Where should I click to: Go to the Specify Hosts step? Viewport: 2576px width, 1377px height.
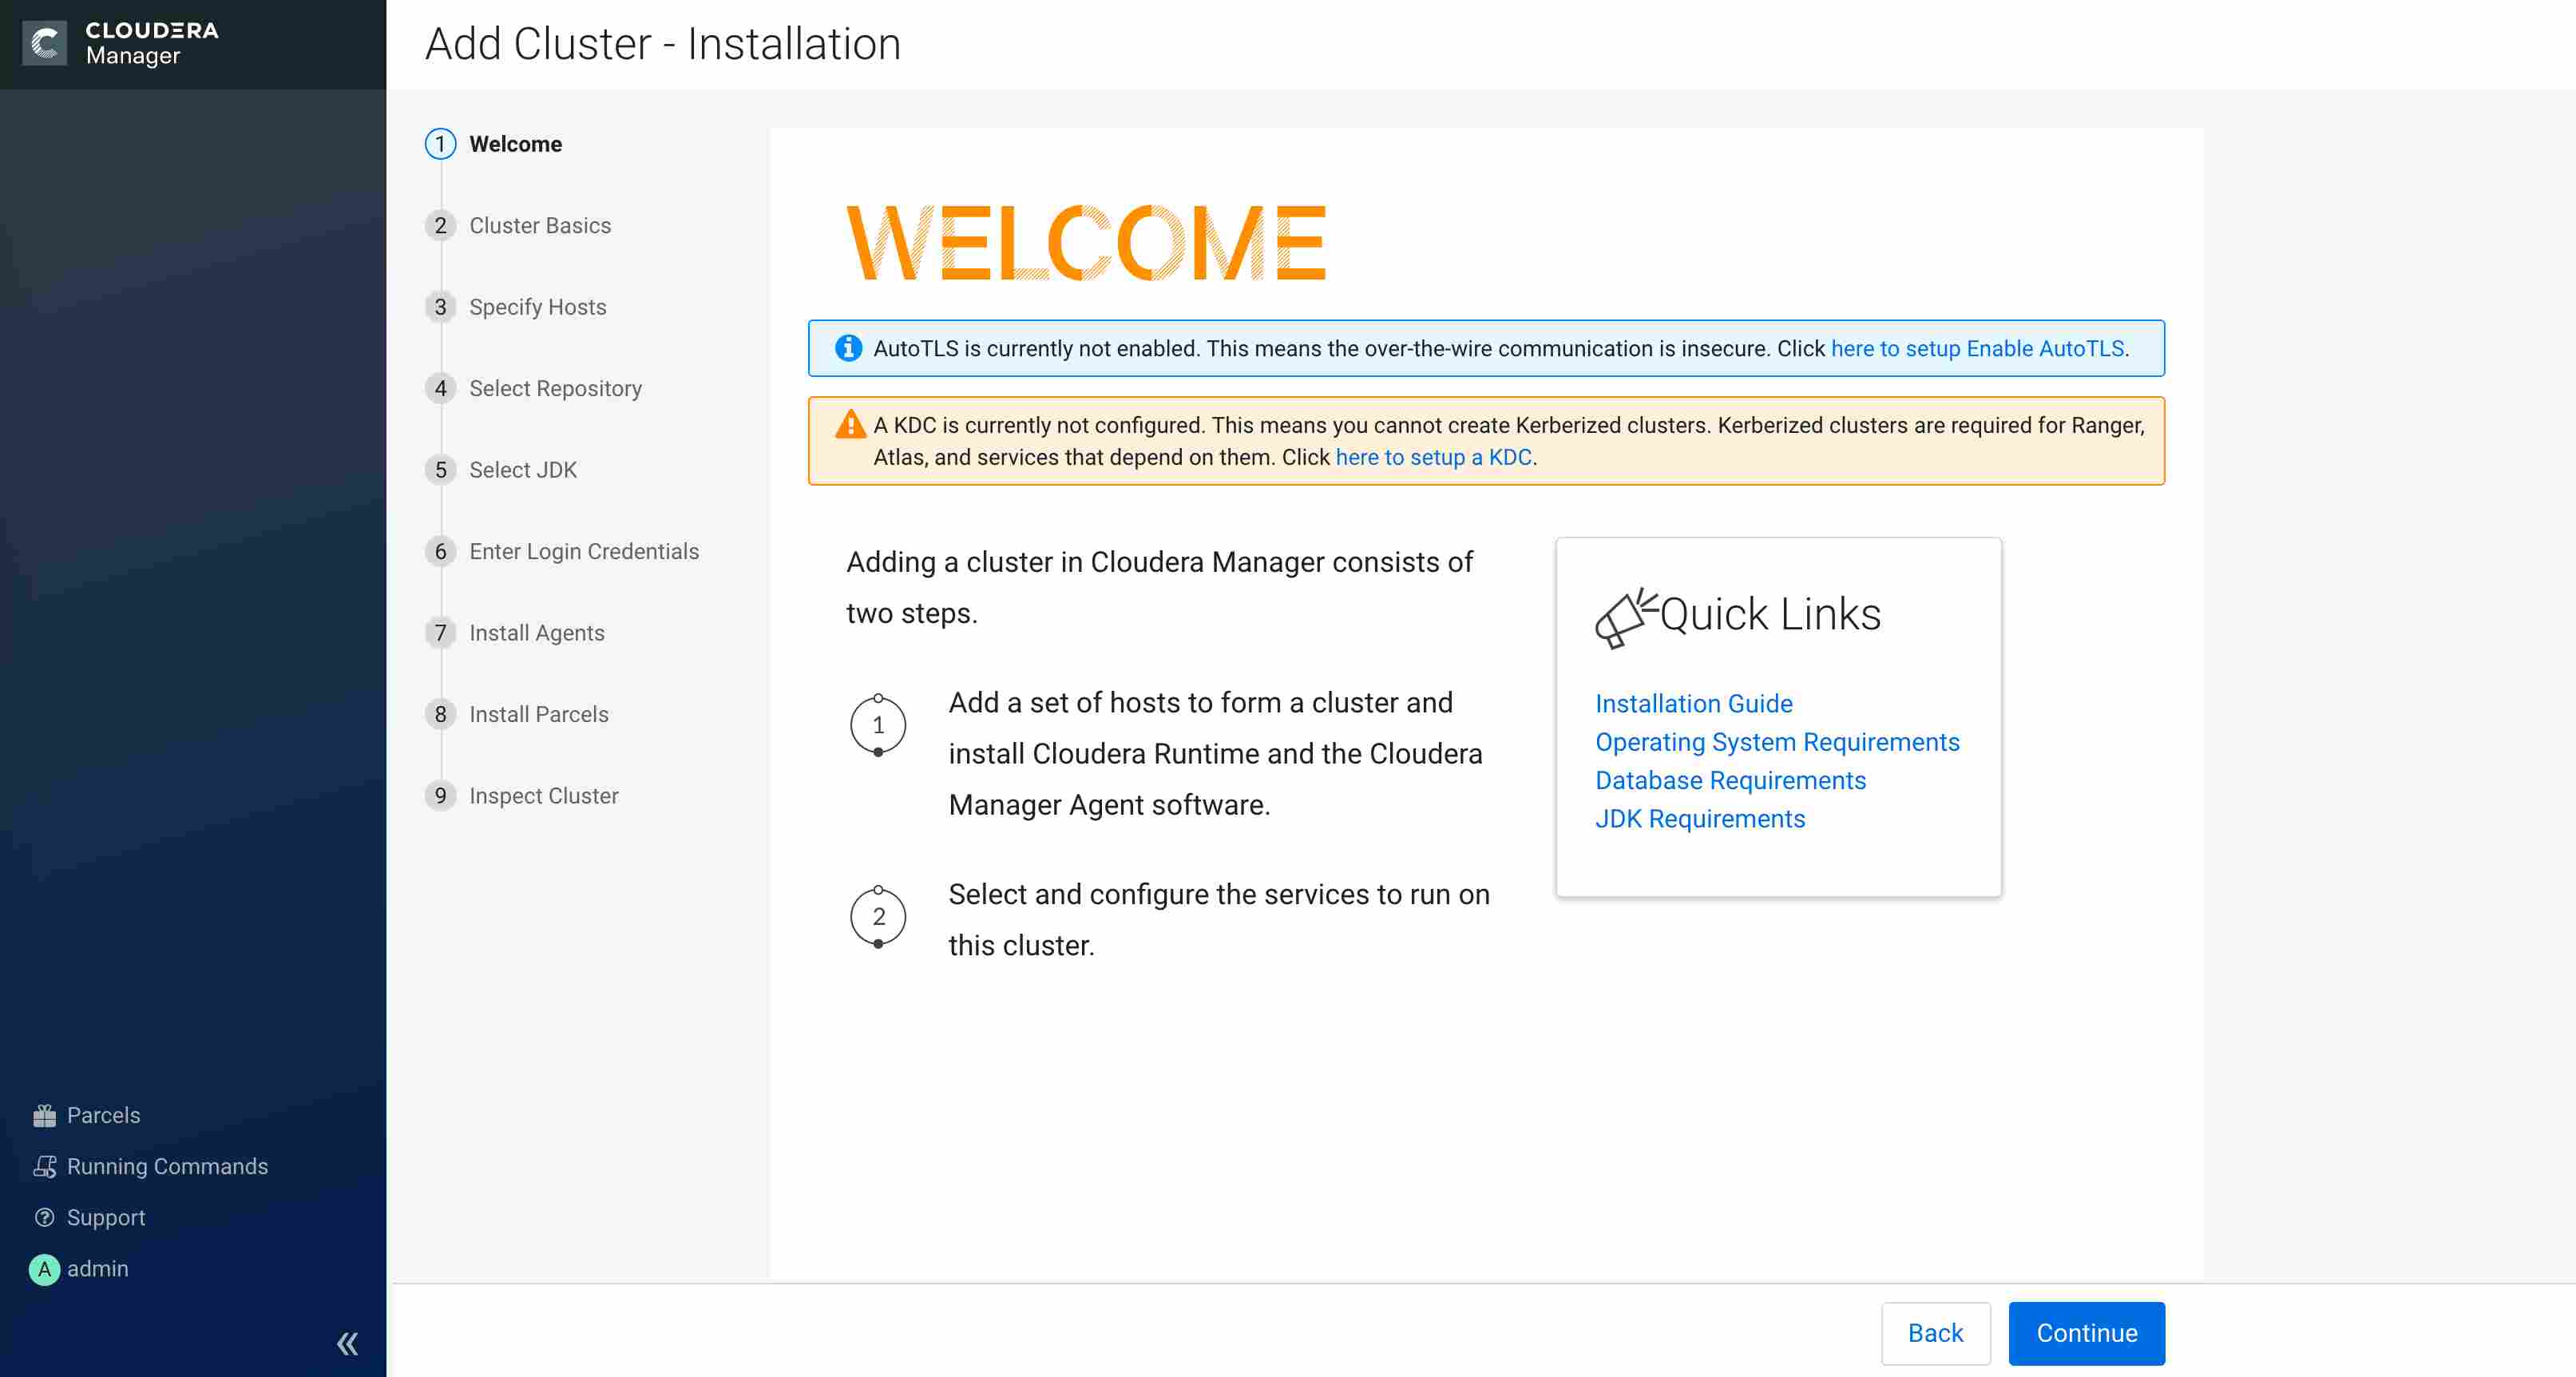537,307
